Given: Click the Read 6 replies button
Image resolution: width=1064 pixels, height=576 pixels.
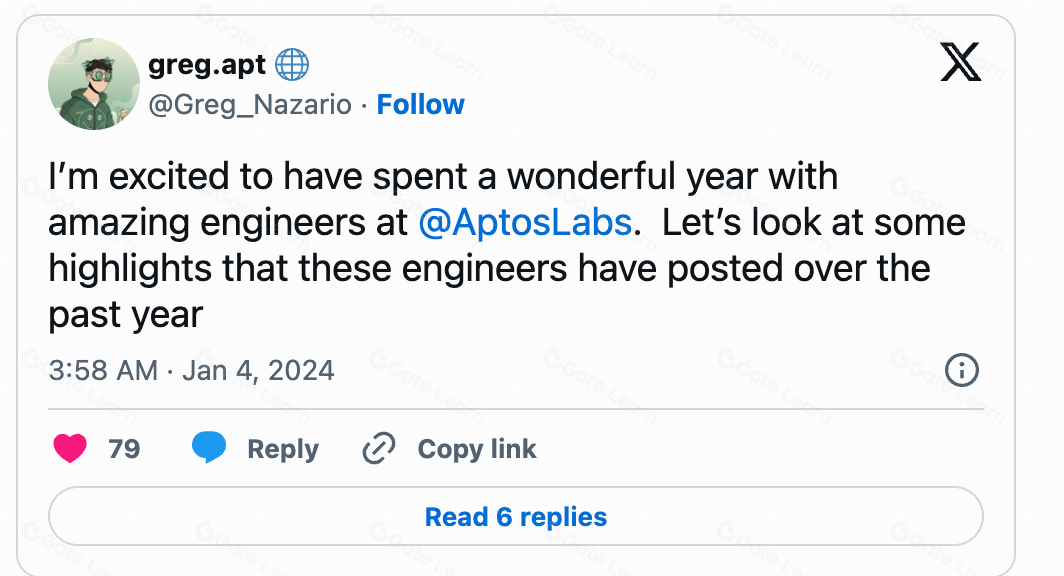Looking at the screenshot, I should [x=516, y=517].
